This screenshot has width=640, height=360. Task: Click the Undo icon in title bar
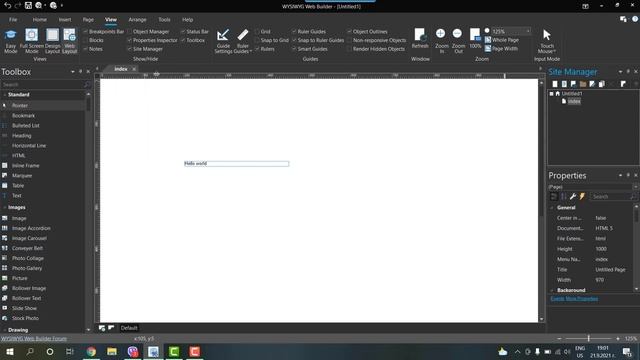(x=7, y=5)
